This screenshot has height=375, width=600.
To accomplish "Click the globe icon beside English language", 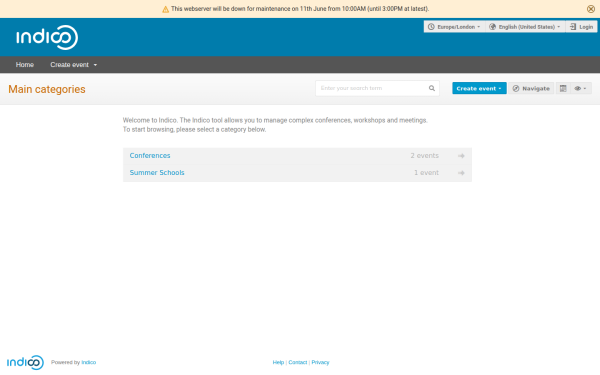I will [492, 27].
